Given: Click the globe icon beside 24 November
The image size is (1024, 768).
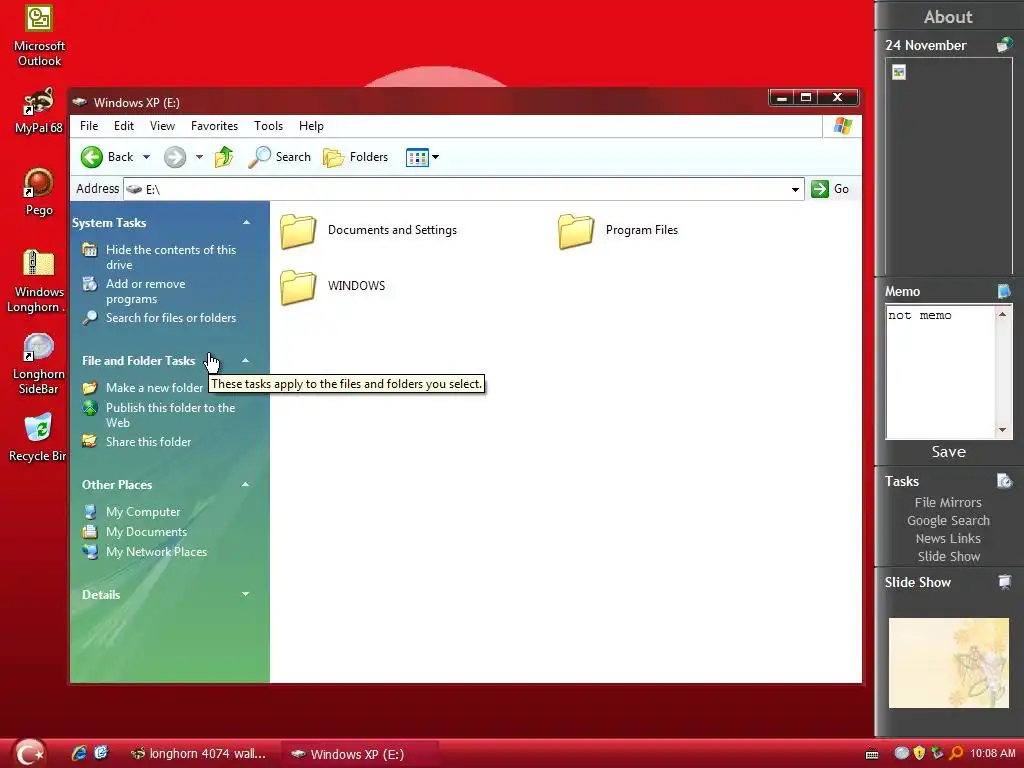Looking at the screenshot, I should pyautogui.click(x=1004, y=45).
